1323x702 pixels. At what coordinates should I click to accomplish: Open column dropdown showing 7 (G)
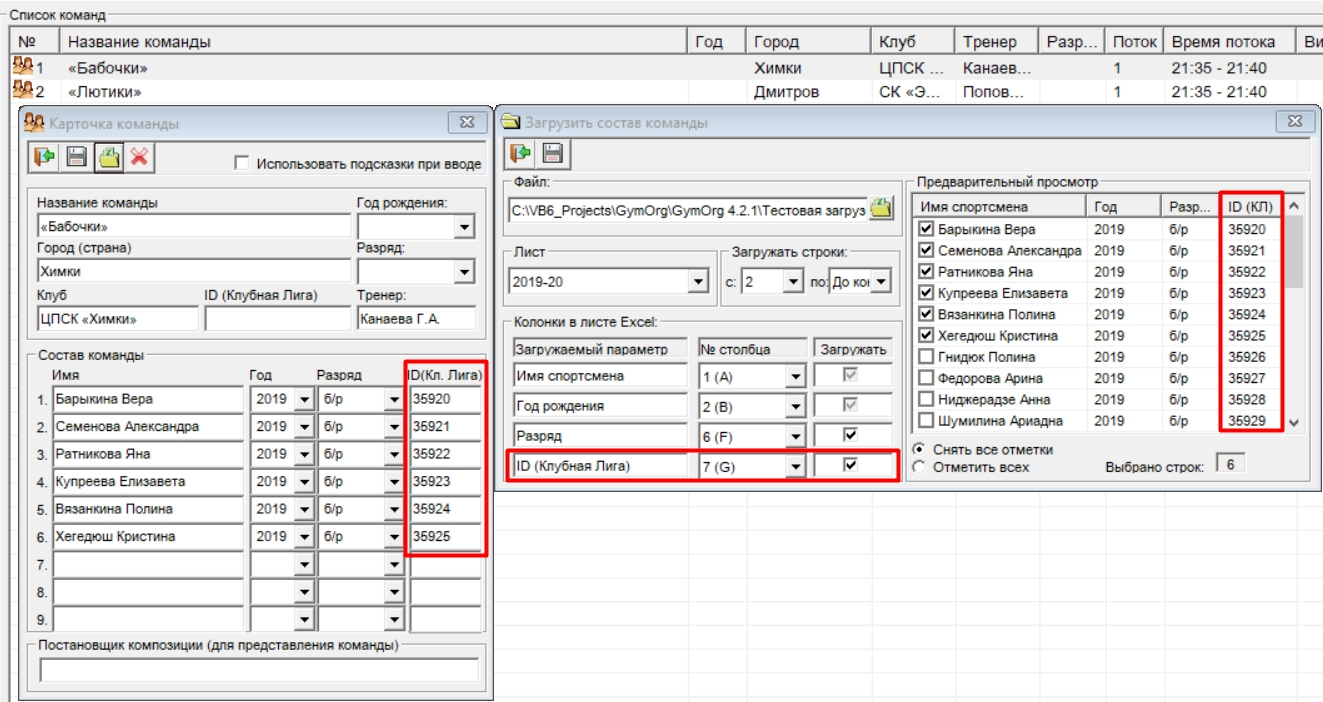tap(796, 466)
